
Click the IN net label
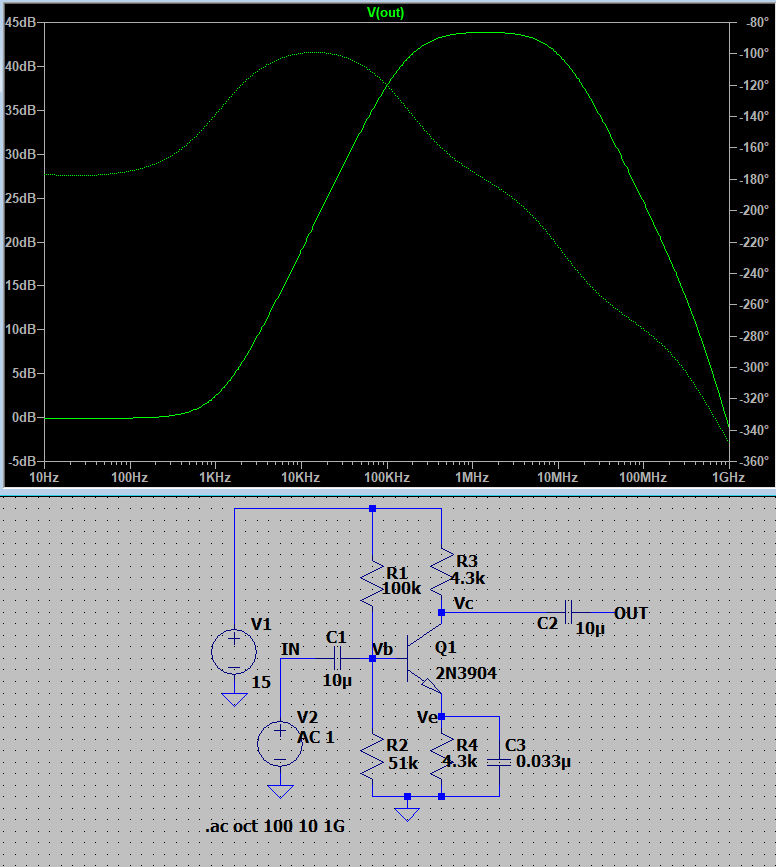[290, 650]
